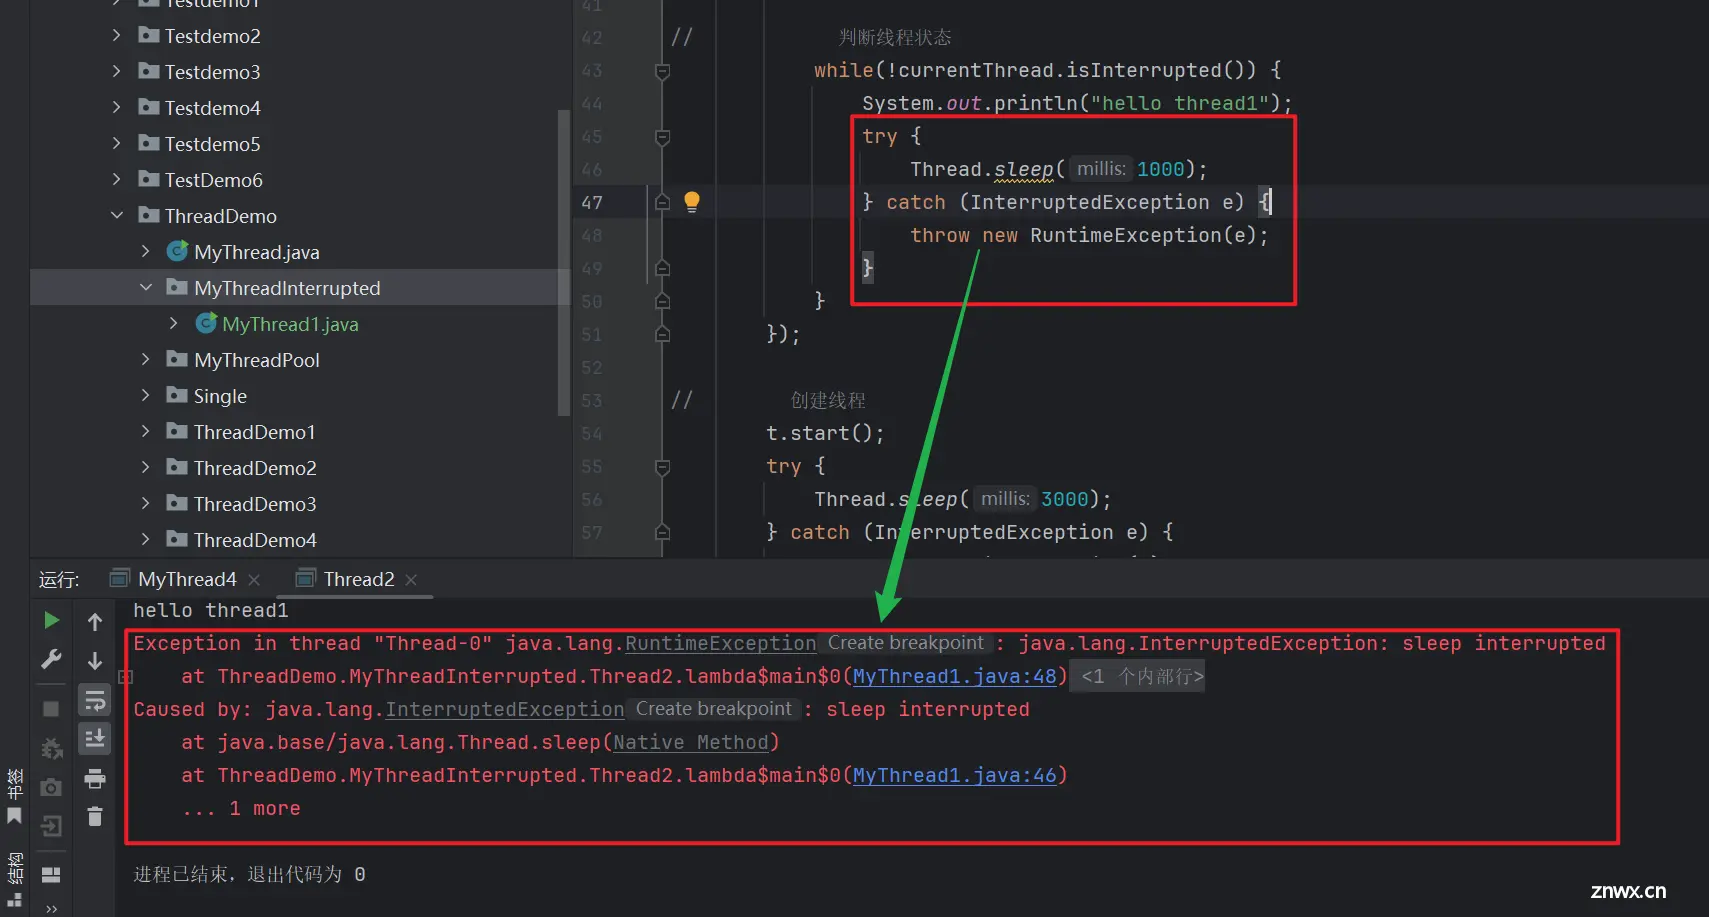Close the MyThread4 run tab
This screenshot has width=1709, height=917.
coord(254,580)
